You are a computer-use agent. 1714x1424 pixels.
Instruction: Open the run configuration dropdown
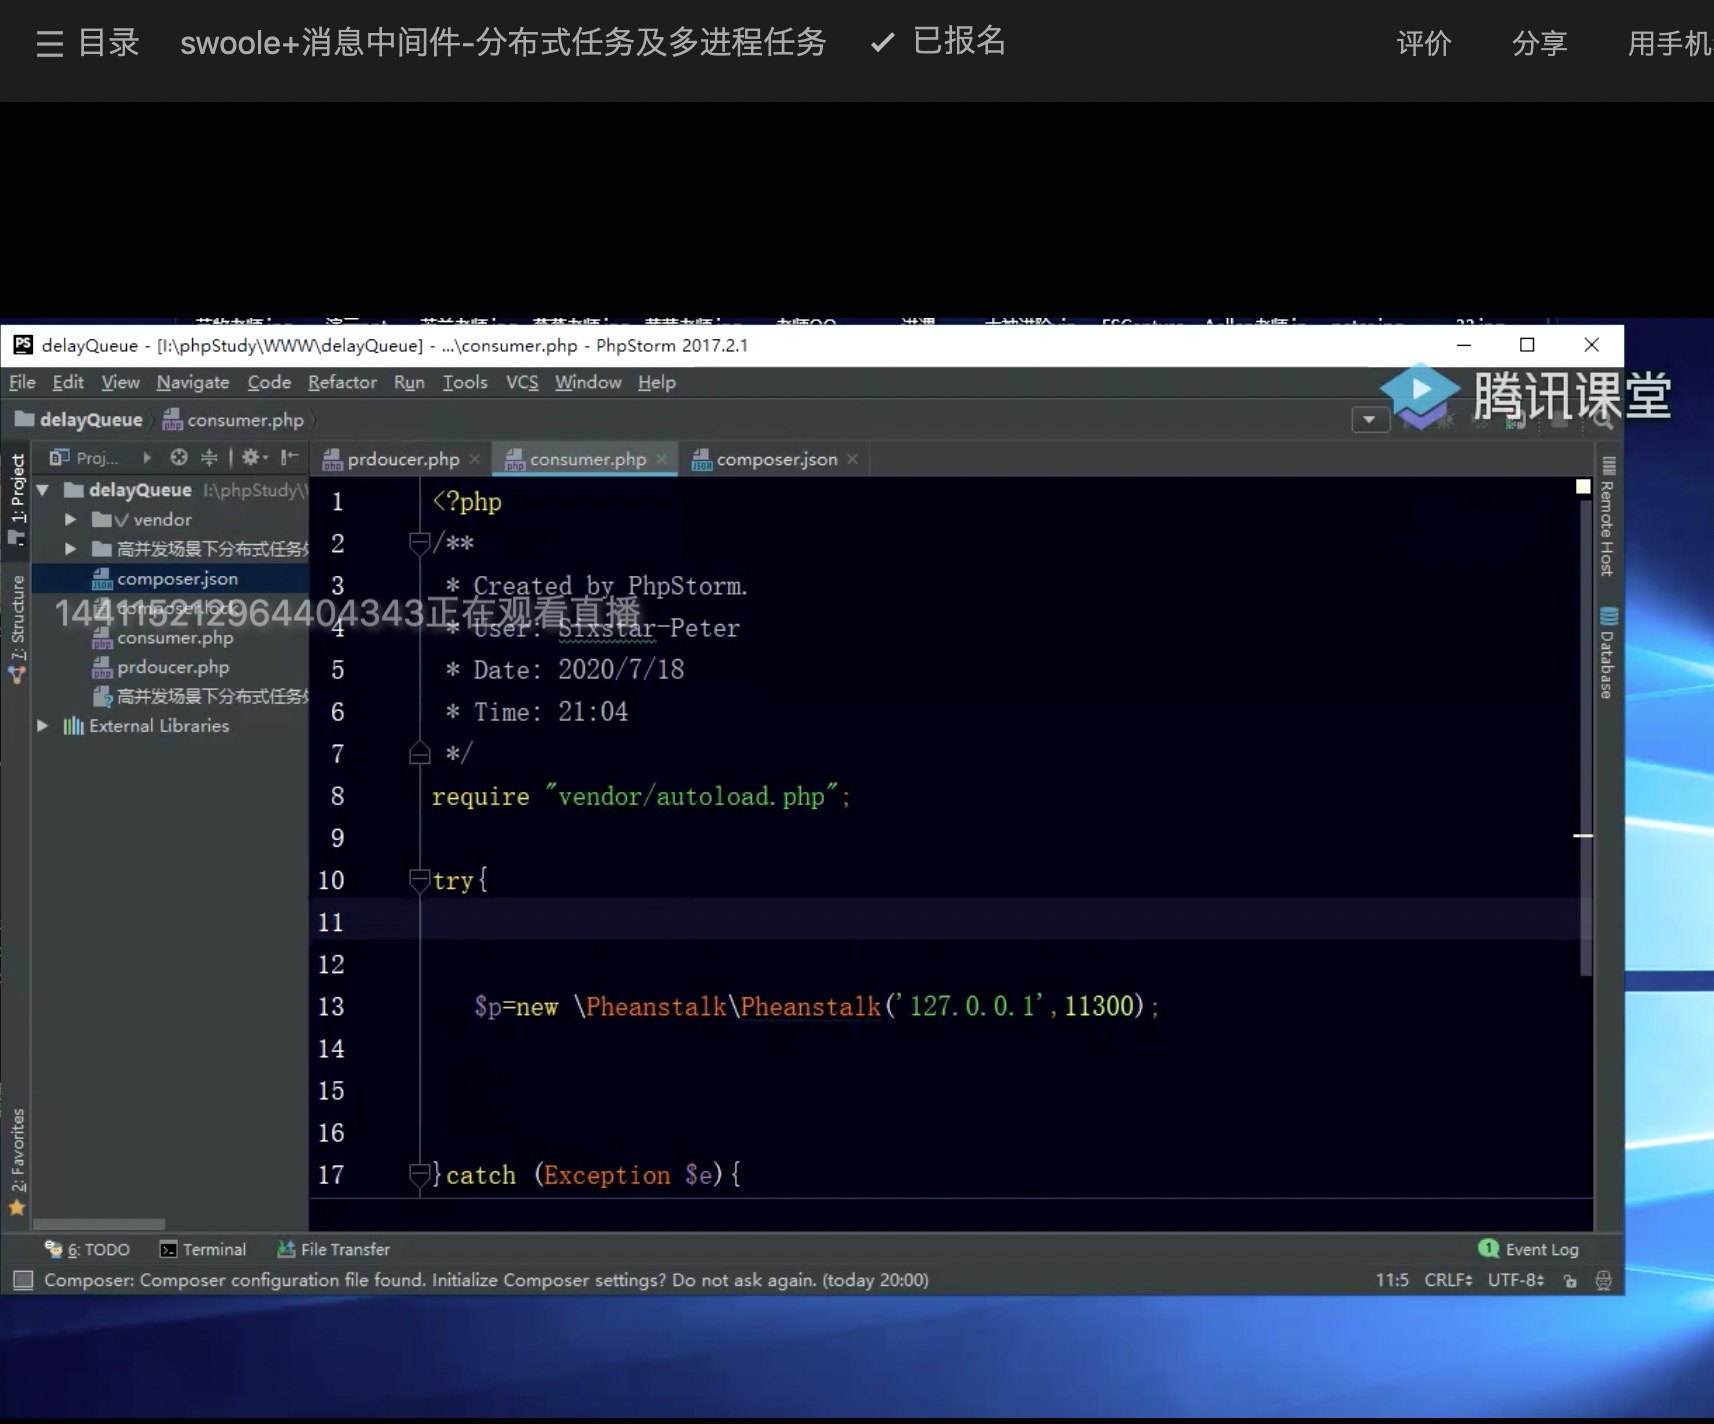click(1369, 420)
